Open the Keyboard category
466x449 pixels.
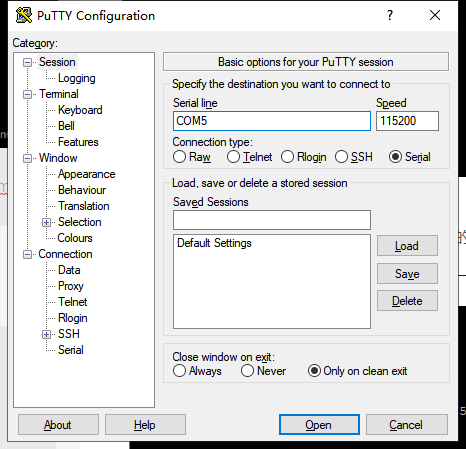pyautogui.click(x=80, y=110)
